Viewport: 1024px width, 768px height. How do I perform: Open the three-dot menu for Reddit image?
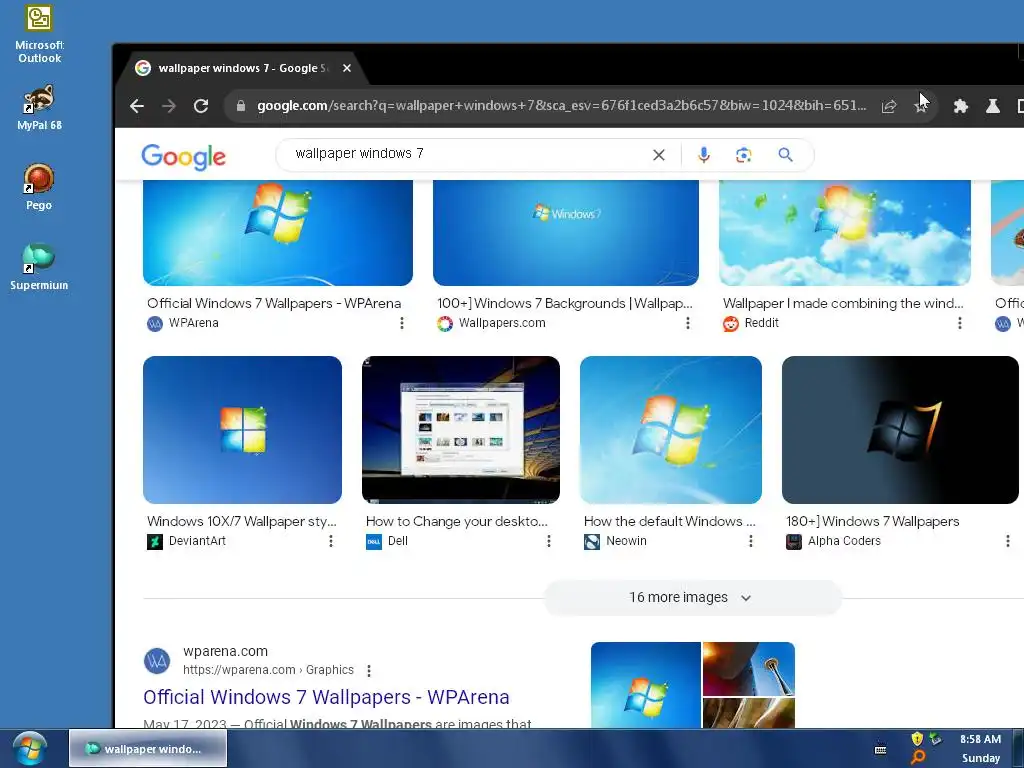pyautogui.click(x=959, y=323)
